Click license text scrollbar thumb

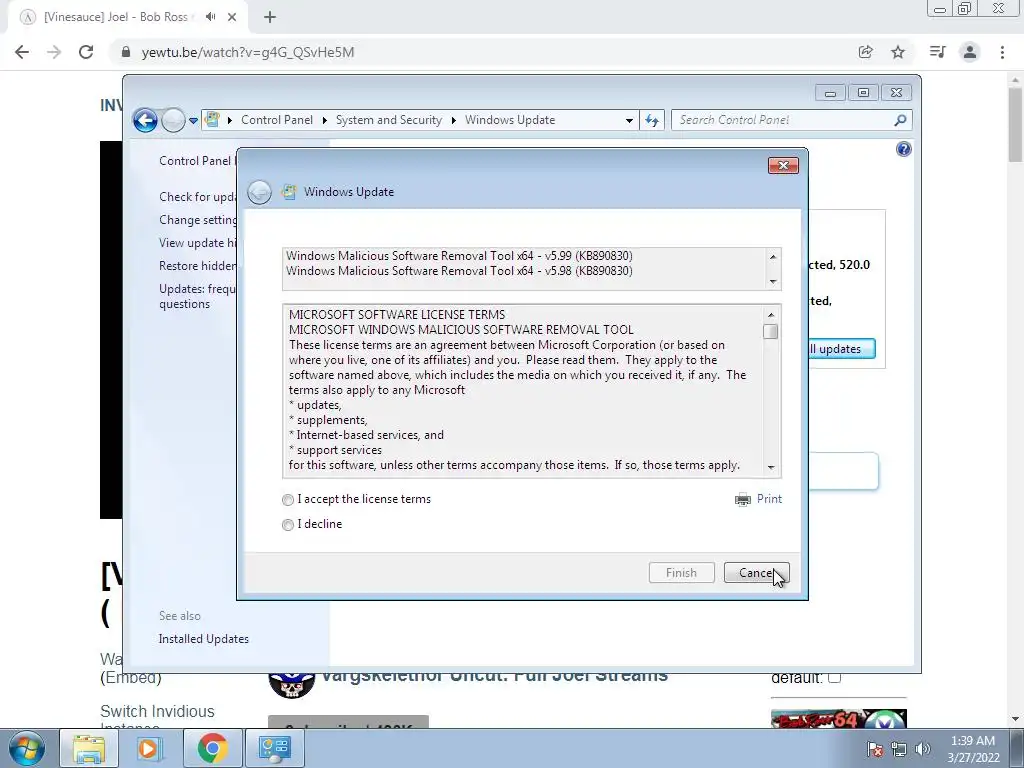pyautogui.click(x=771, y=332)
